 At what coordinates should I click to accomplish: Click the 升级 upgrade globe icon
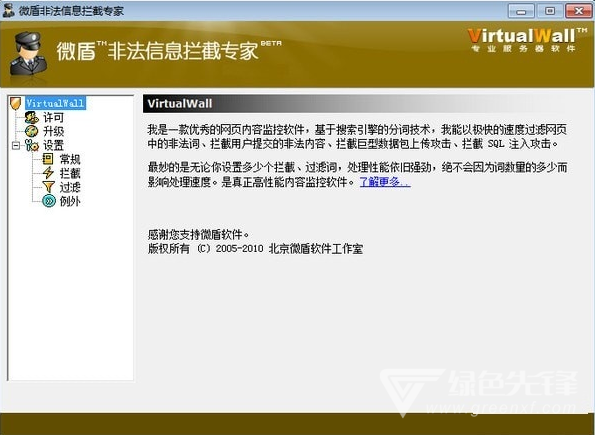[31, 131]
